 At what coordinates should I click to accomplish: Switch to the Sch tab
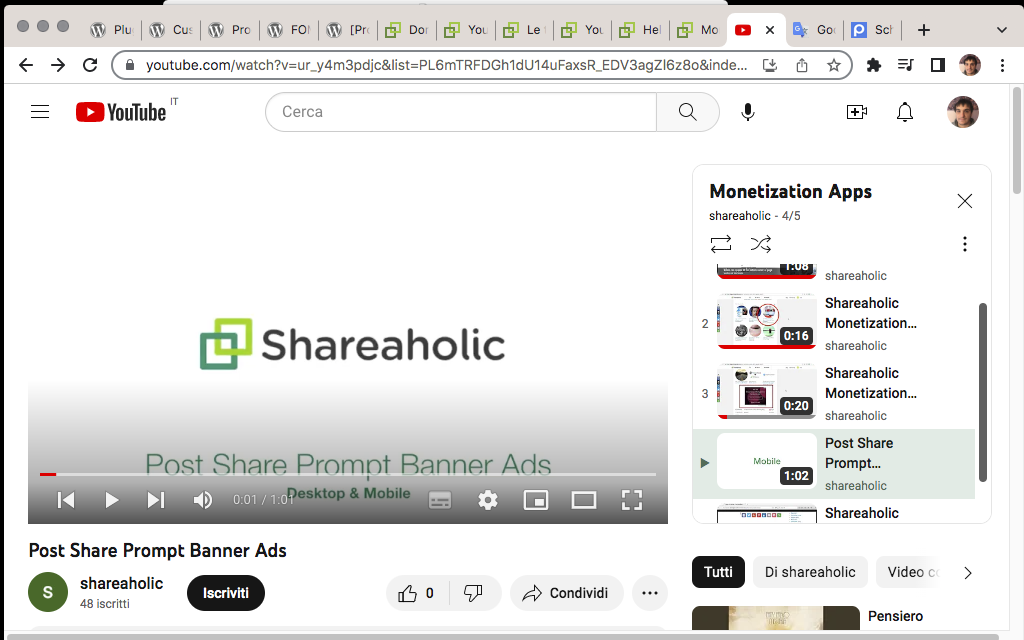coord(872,30)
